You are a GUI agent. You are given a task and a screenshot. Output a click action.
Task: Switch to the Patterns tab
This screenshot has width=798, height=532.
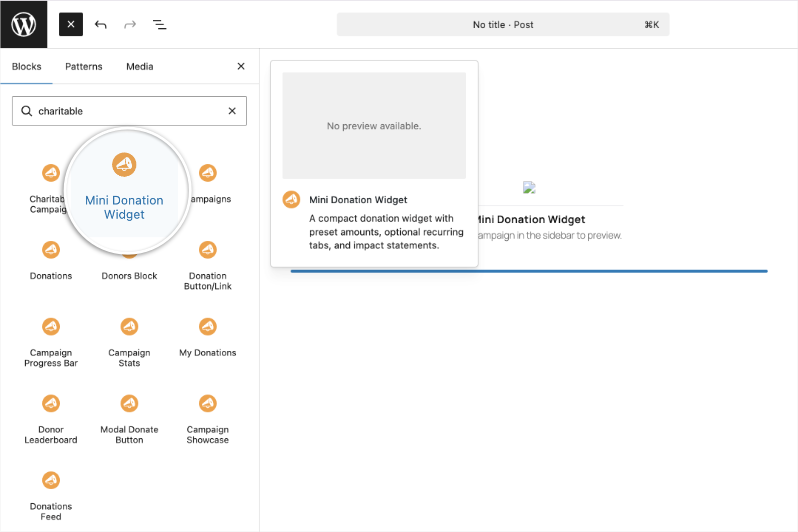84,67
